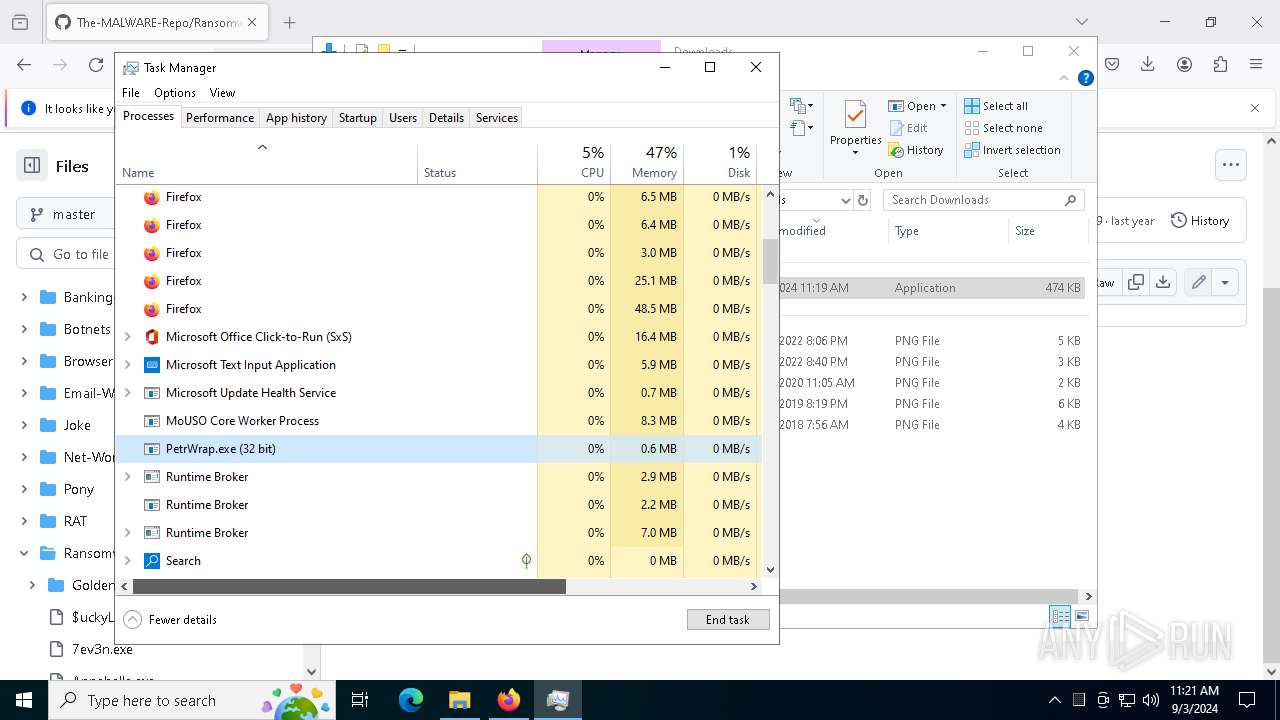This screenshot has height=720, width=1280.
Task: Open Microsoft Edge from taskbar
Action: point(411,700)
